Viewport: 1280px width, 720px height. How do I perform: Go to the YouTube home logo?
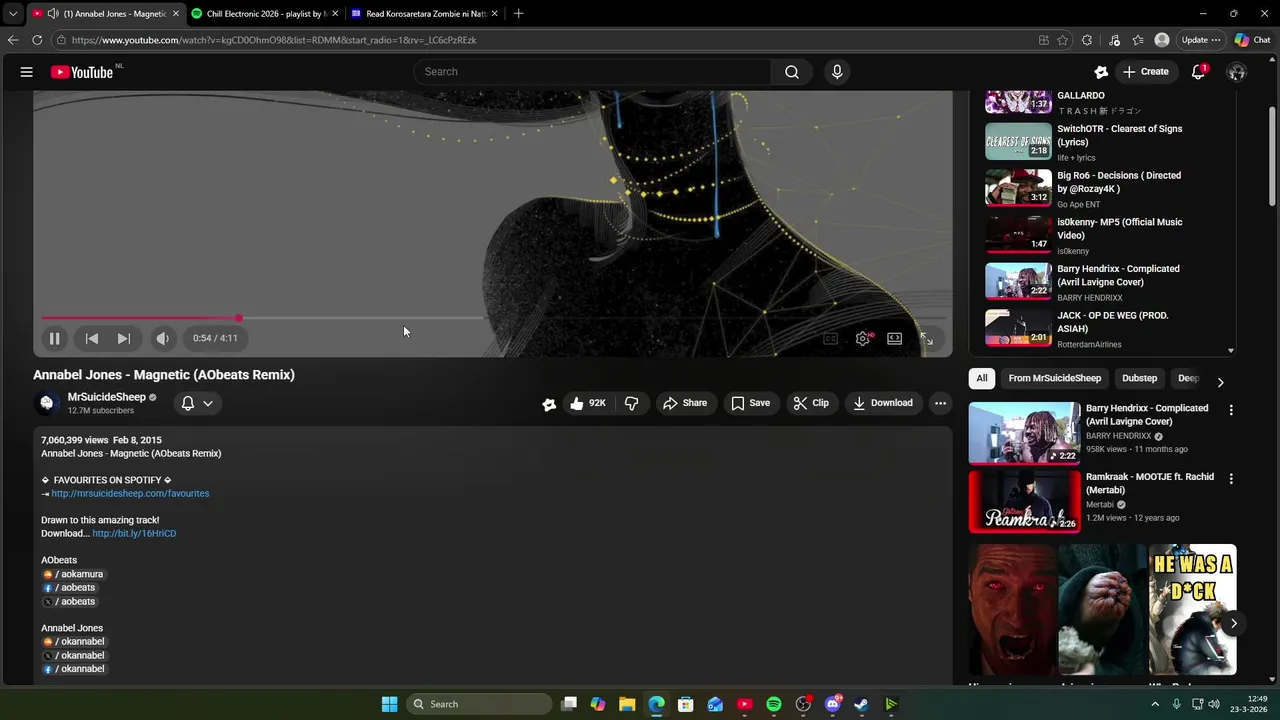82,72
